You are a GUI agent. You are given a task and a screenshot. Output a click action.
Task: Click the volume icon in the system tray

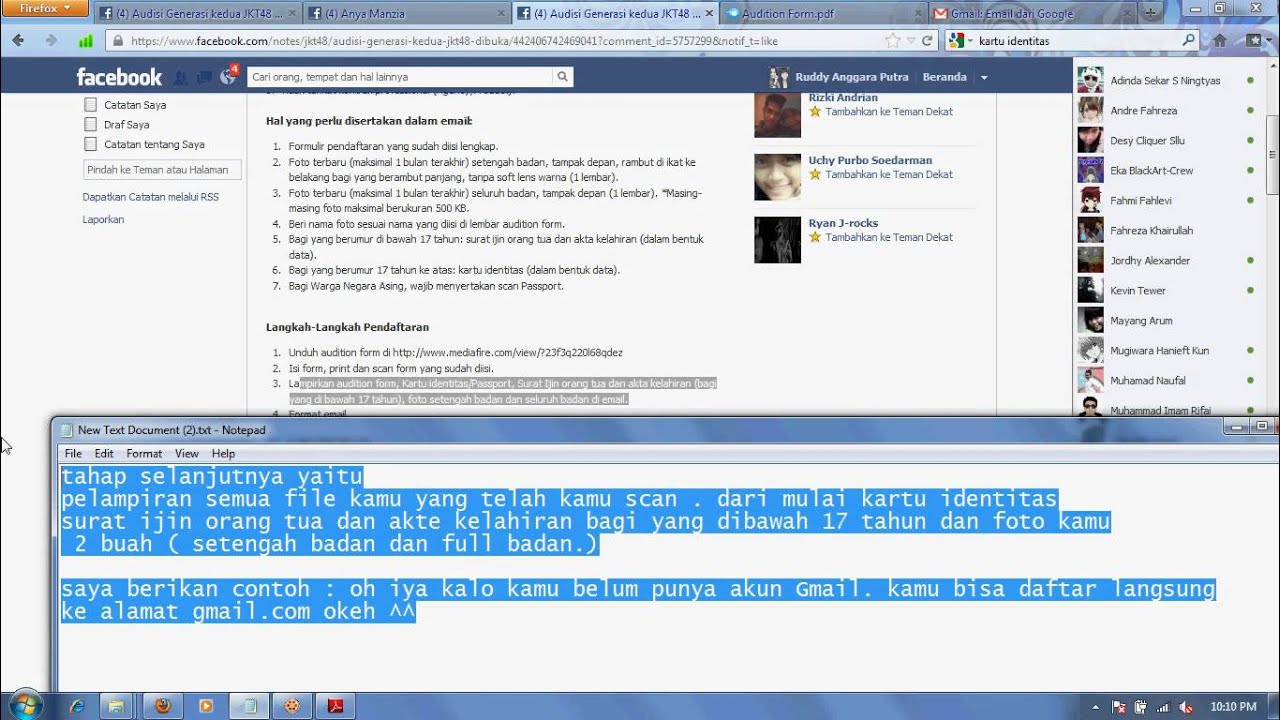1185,707
